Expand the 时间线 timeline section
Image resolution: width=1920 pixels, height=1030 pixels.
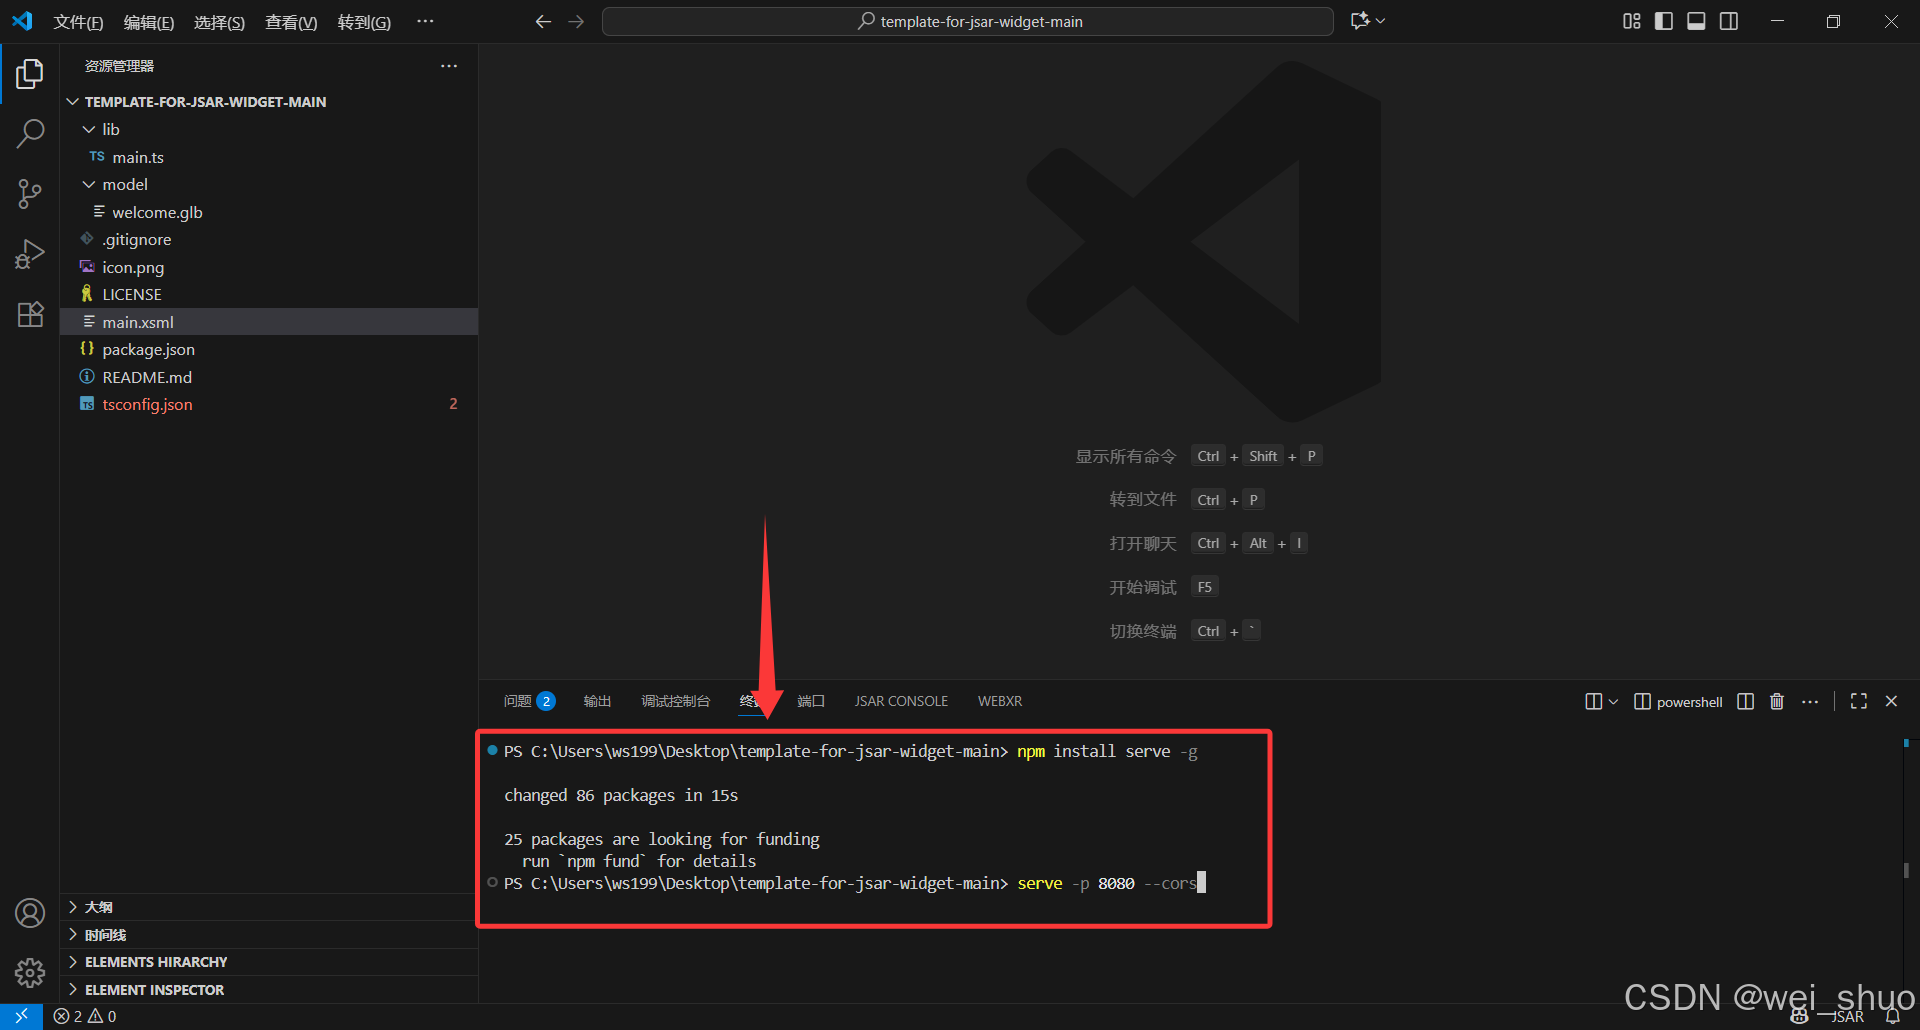269,935
